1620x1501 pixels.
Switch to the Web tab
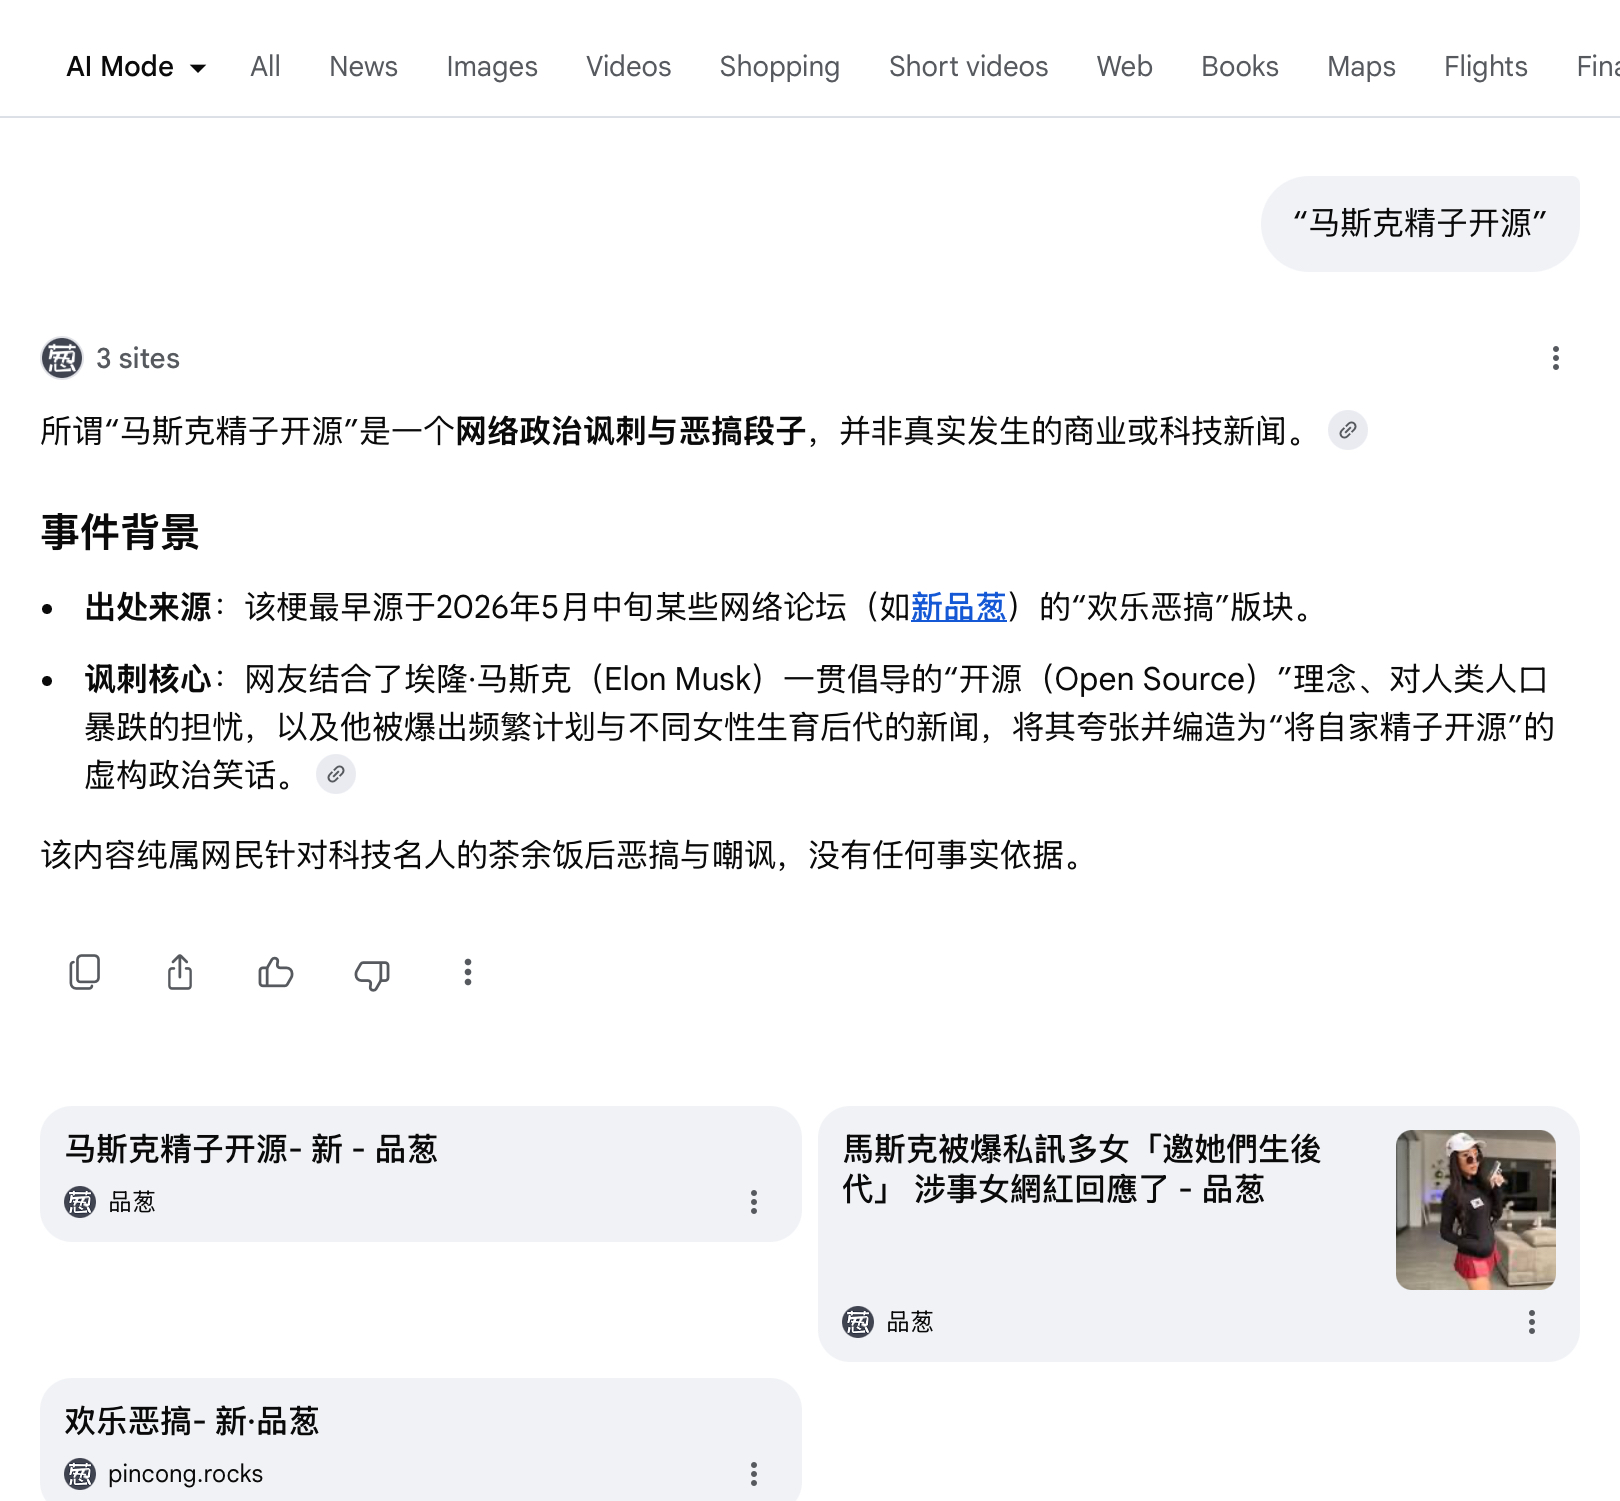point(1124,66)
